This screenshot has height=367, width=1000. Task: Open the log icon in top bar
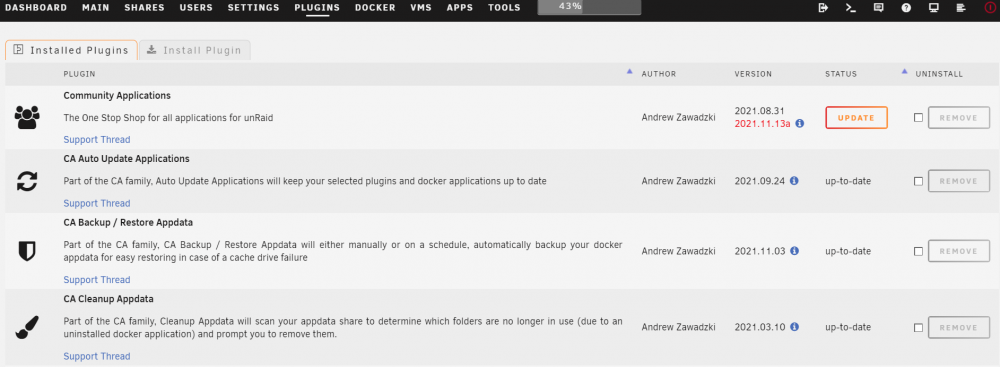click(x=962, y=8)
